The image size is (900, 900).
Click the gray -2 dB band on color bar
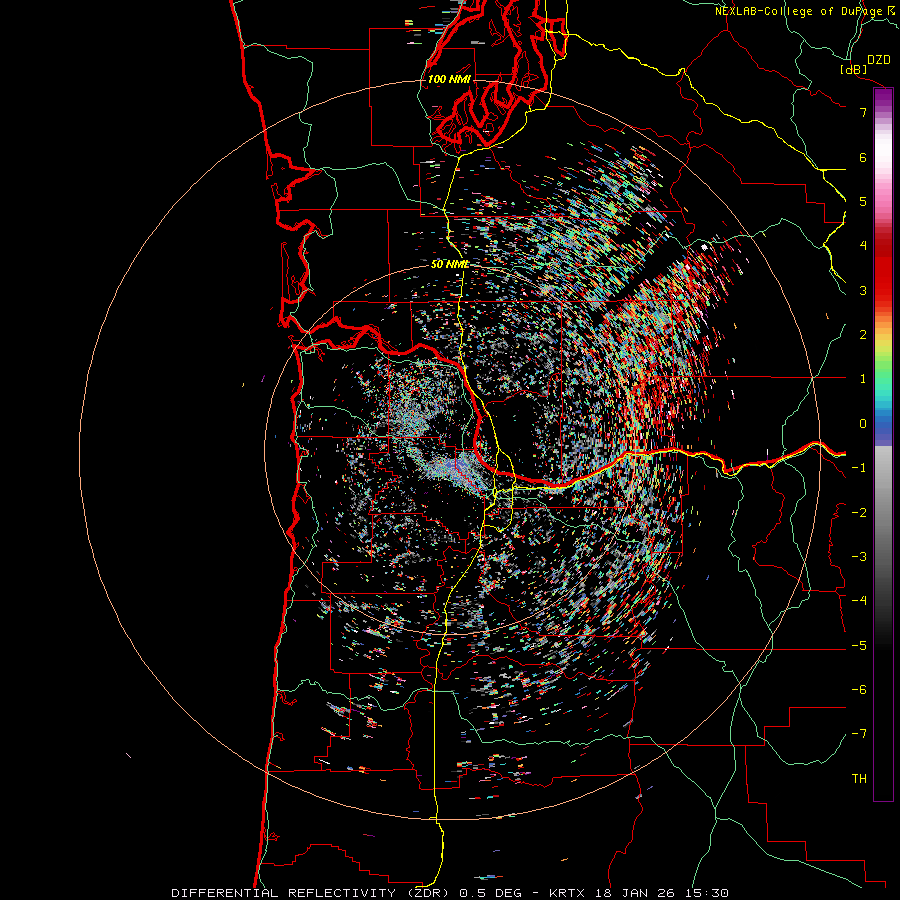coord(883,513)
